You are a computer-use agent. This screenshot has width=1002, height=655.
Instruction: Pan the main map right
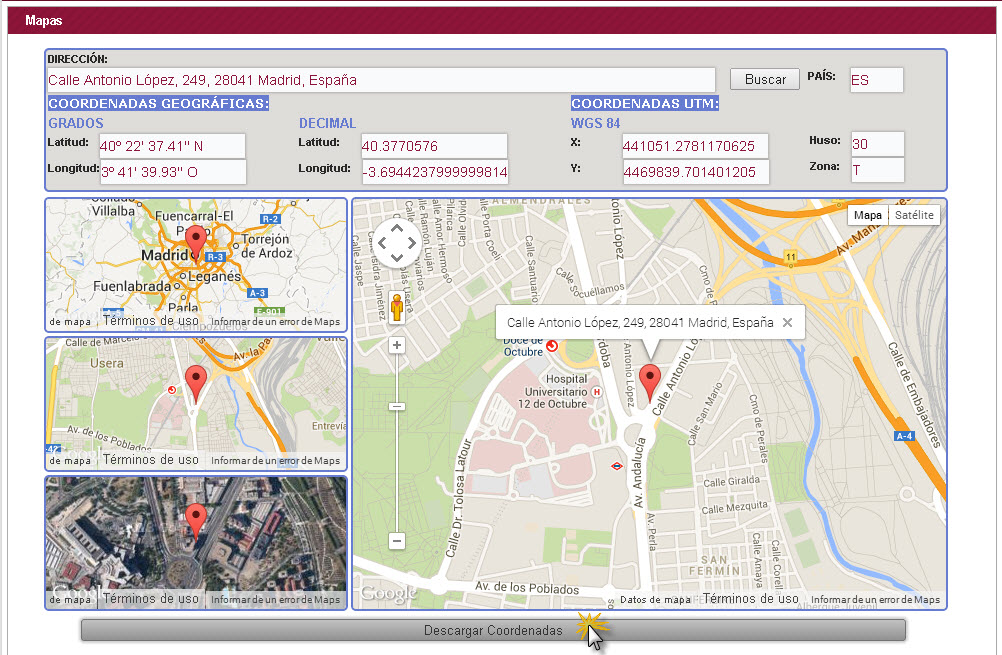click(412, 243)
